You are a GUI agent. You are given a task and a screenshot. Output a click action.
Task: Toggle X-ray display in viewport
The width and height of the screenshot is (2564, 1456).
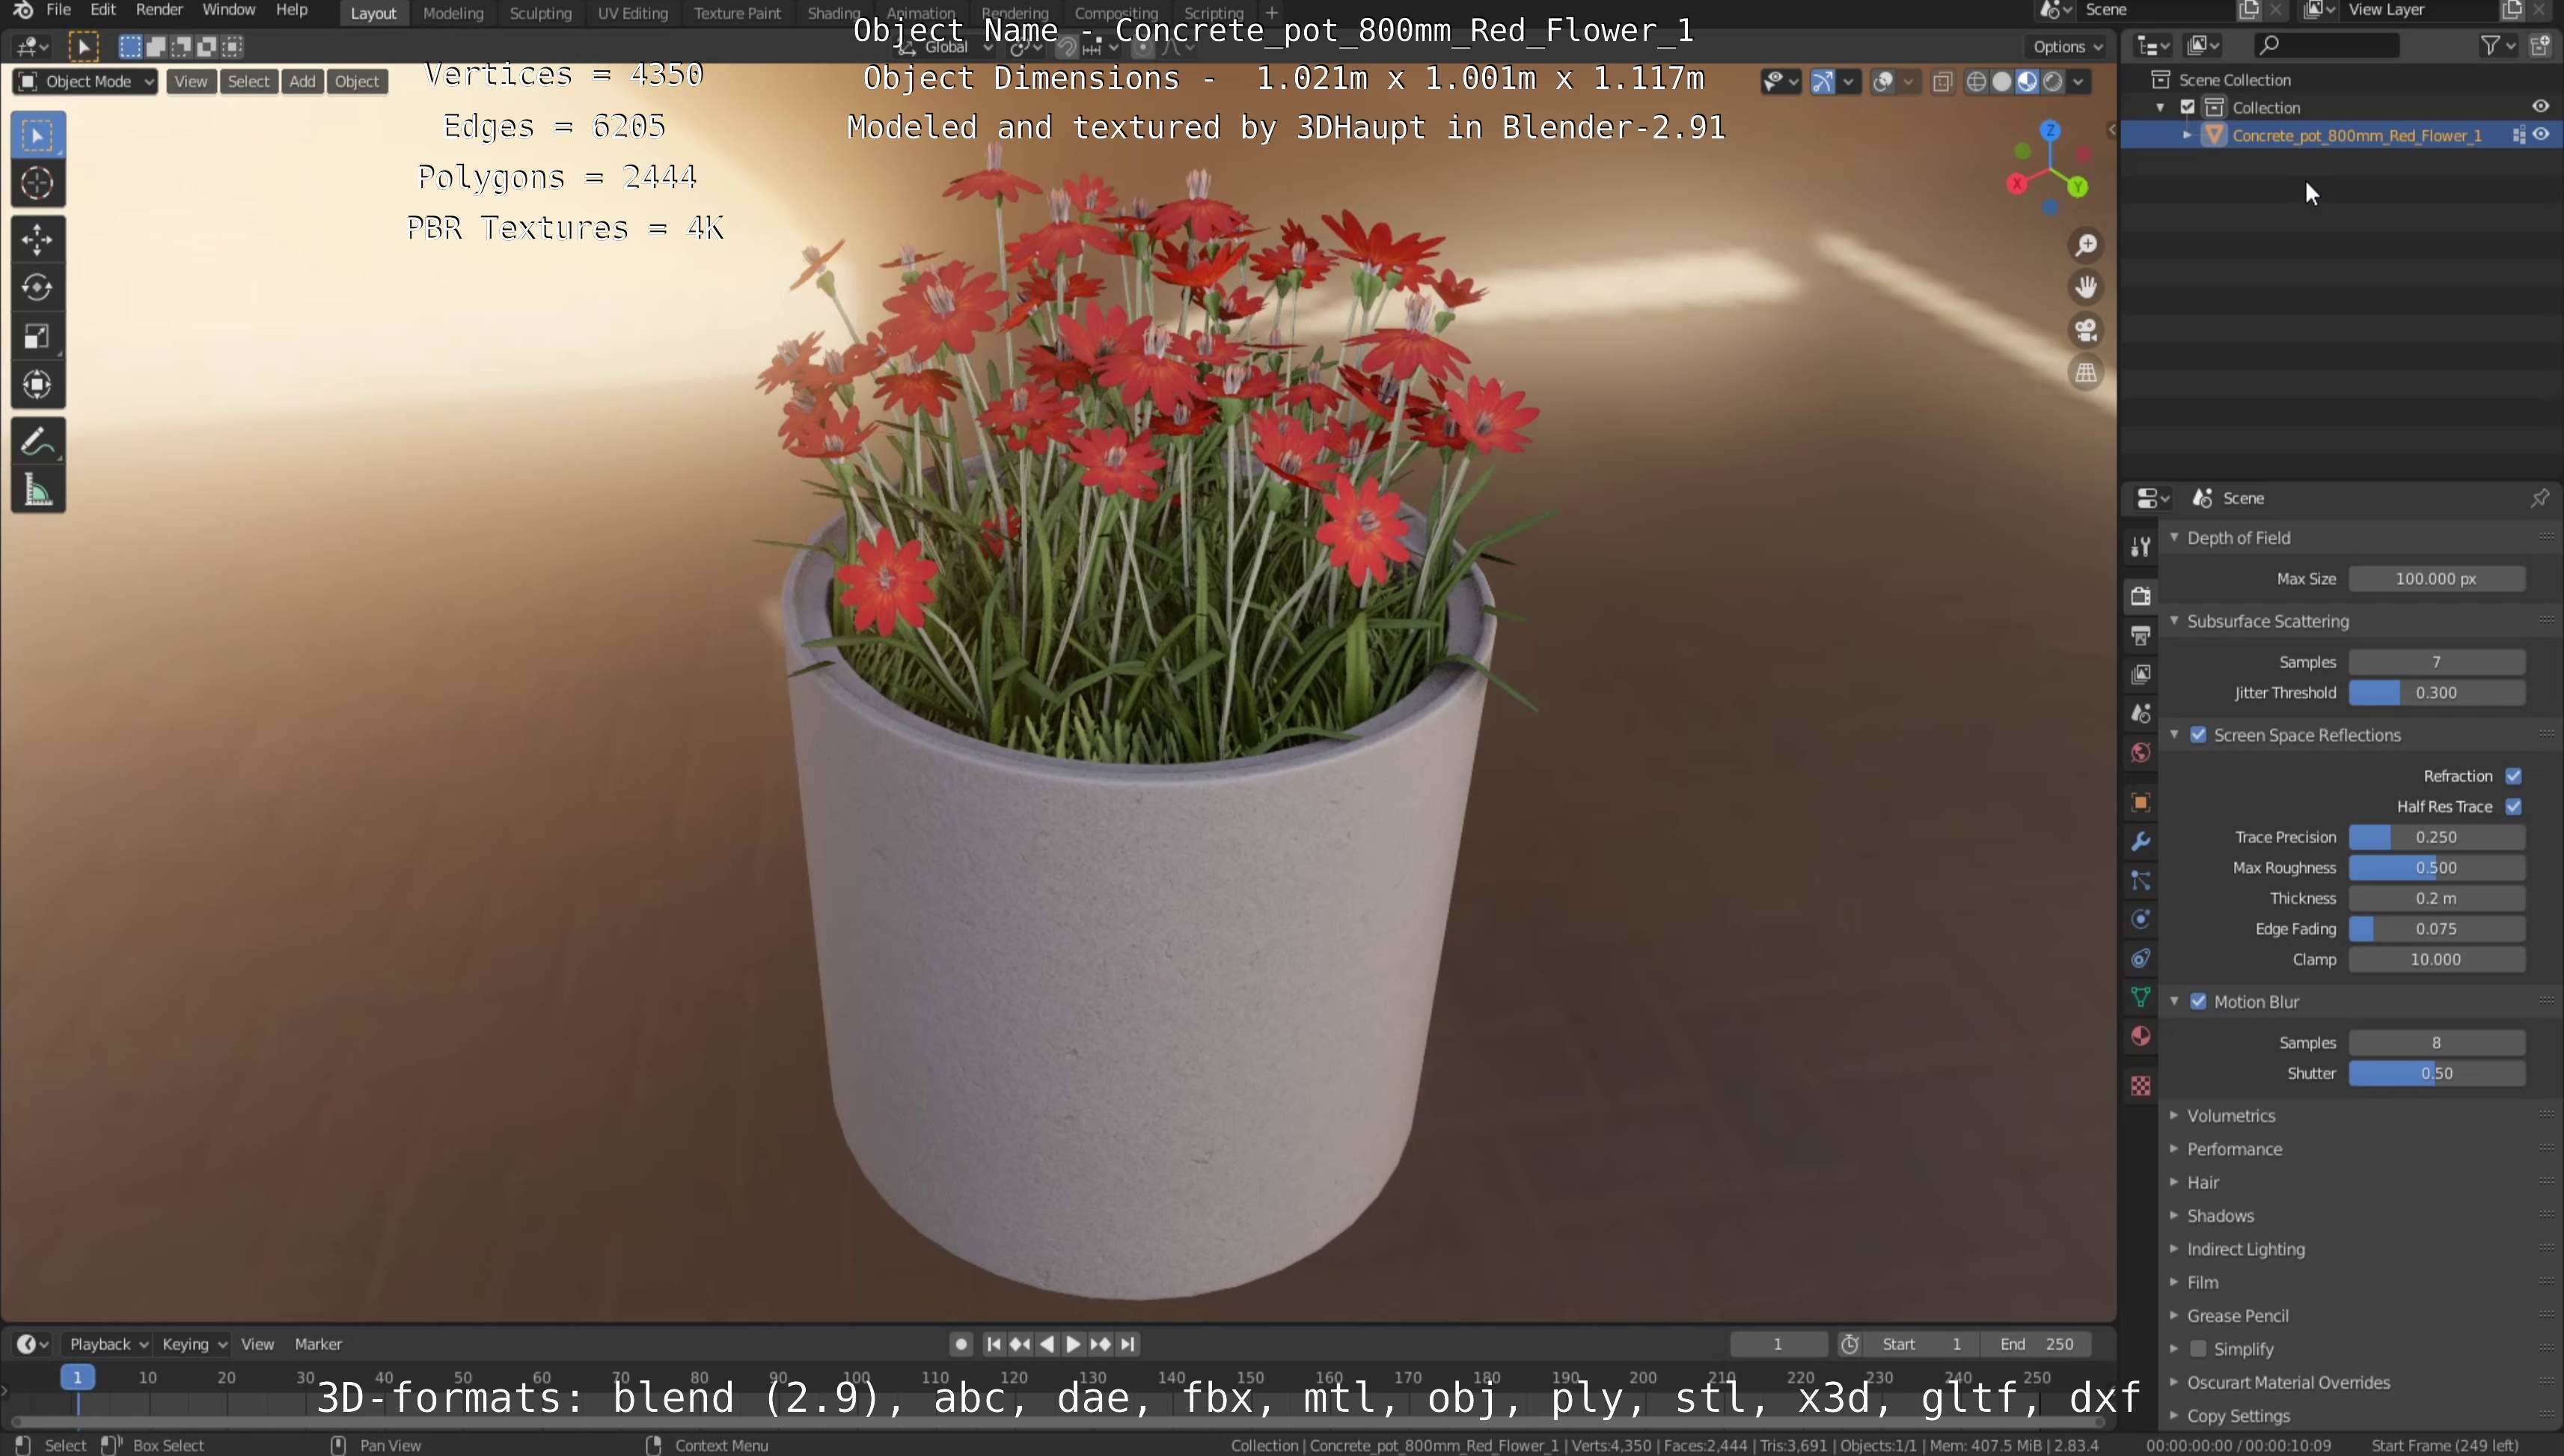(x=1942, y=82)
